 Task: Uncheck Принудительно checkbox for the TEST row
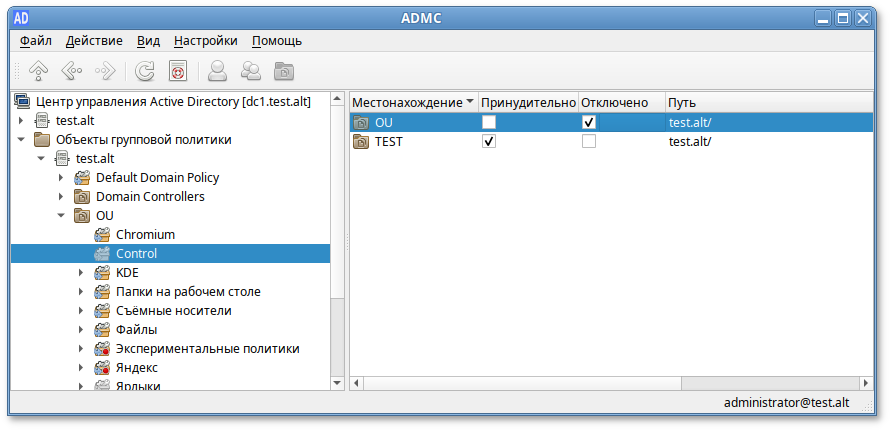pos(489,141)
